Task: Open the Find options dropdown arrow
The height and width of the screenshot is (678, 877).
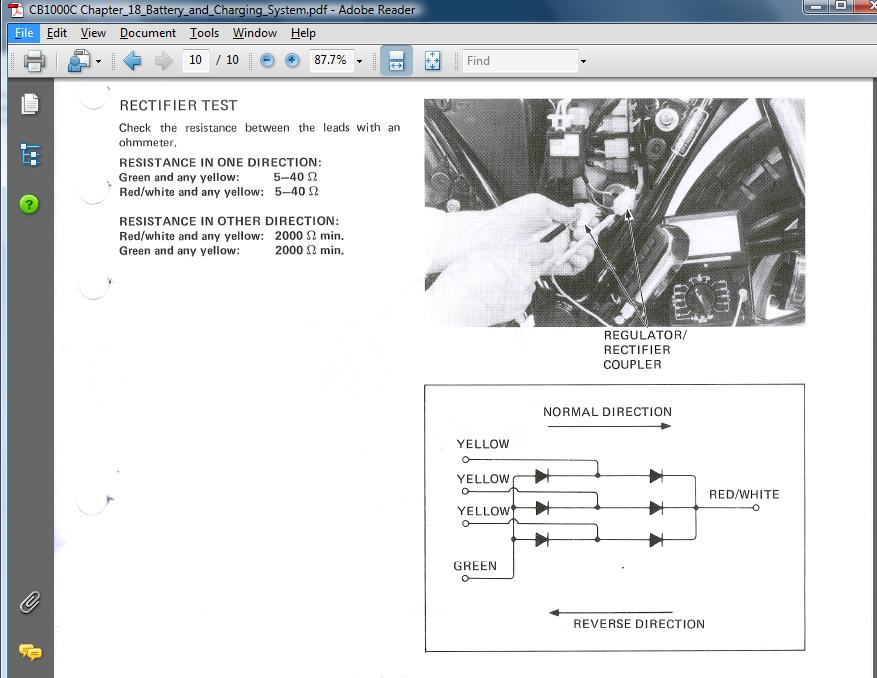Action: [583, 61]
